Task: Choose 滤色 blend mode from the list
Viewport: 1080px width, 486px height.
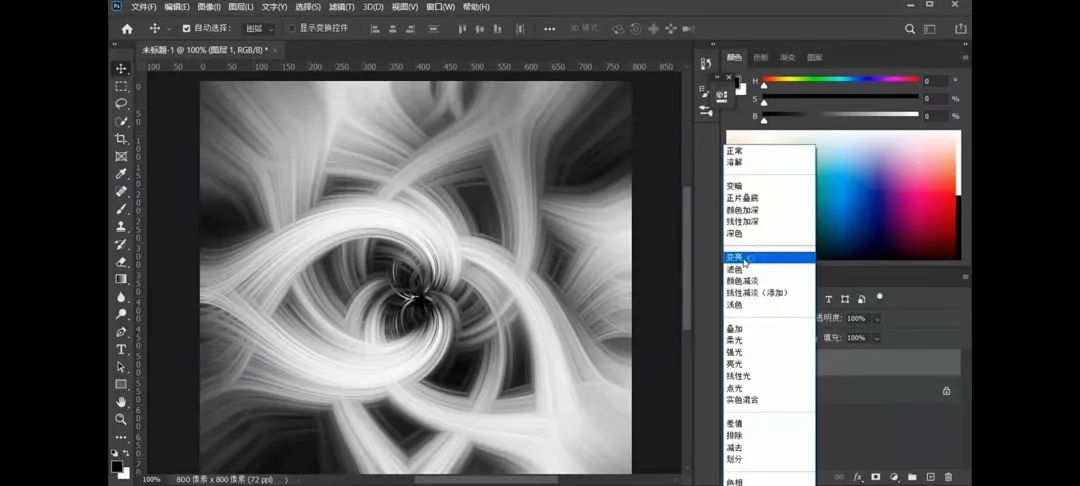Action: 735,270
